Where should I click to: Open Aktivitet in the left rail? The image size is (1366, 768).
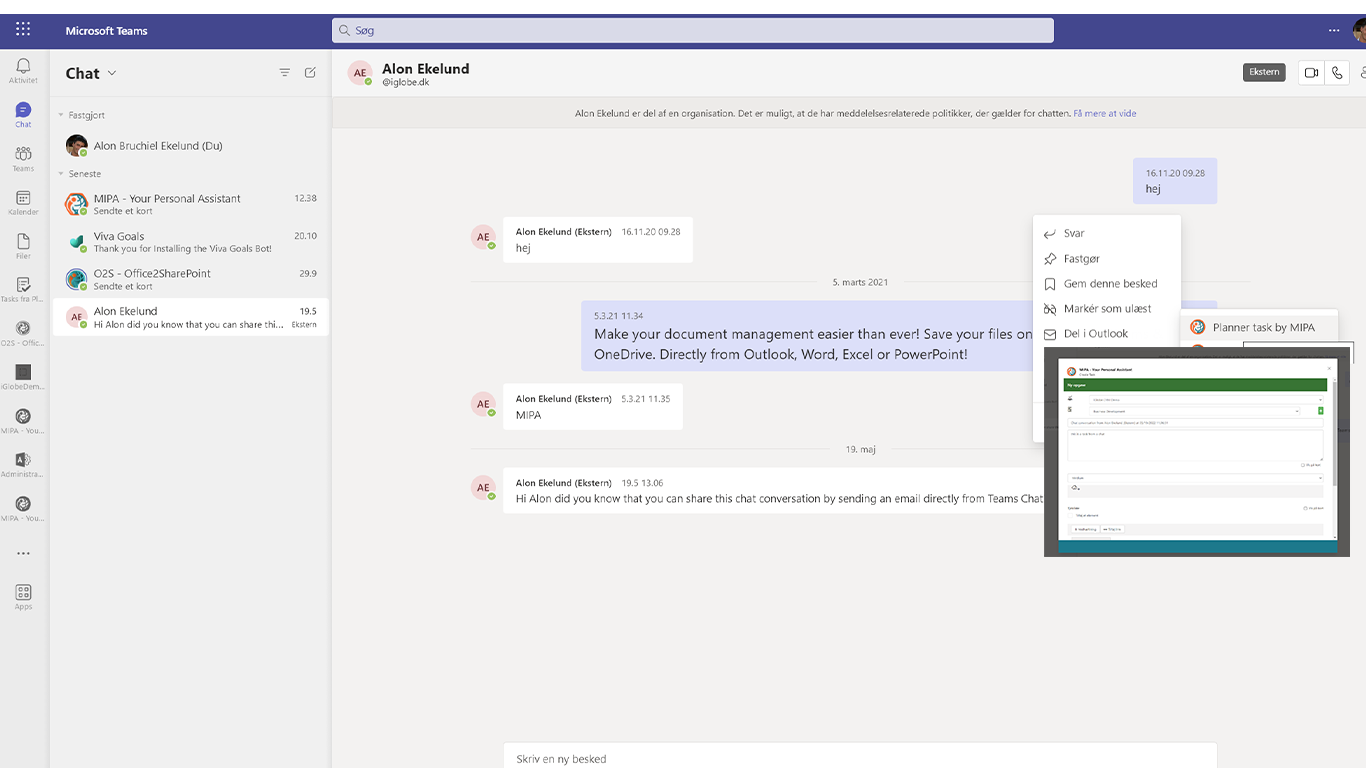[x=23, y=71]
